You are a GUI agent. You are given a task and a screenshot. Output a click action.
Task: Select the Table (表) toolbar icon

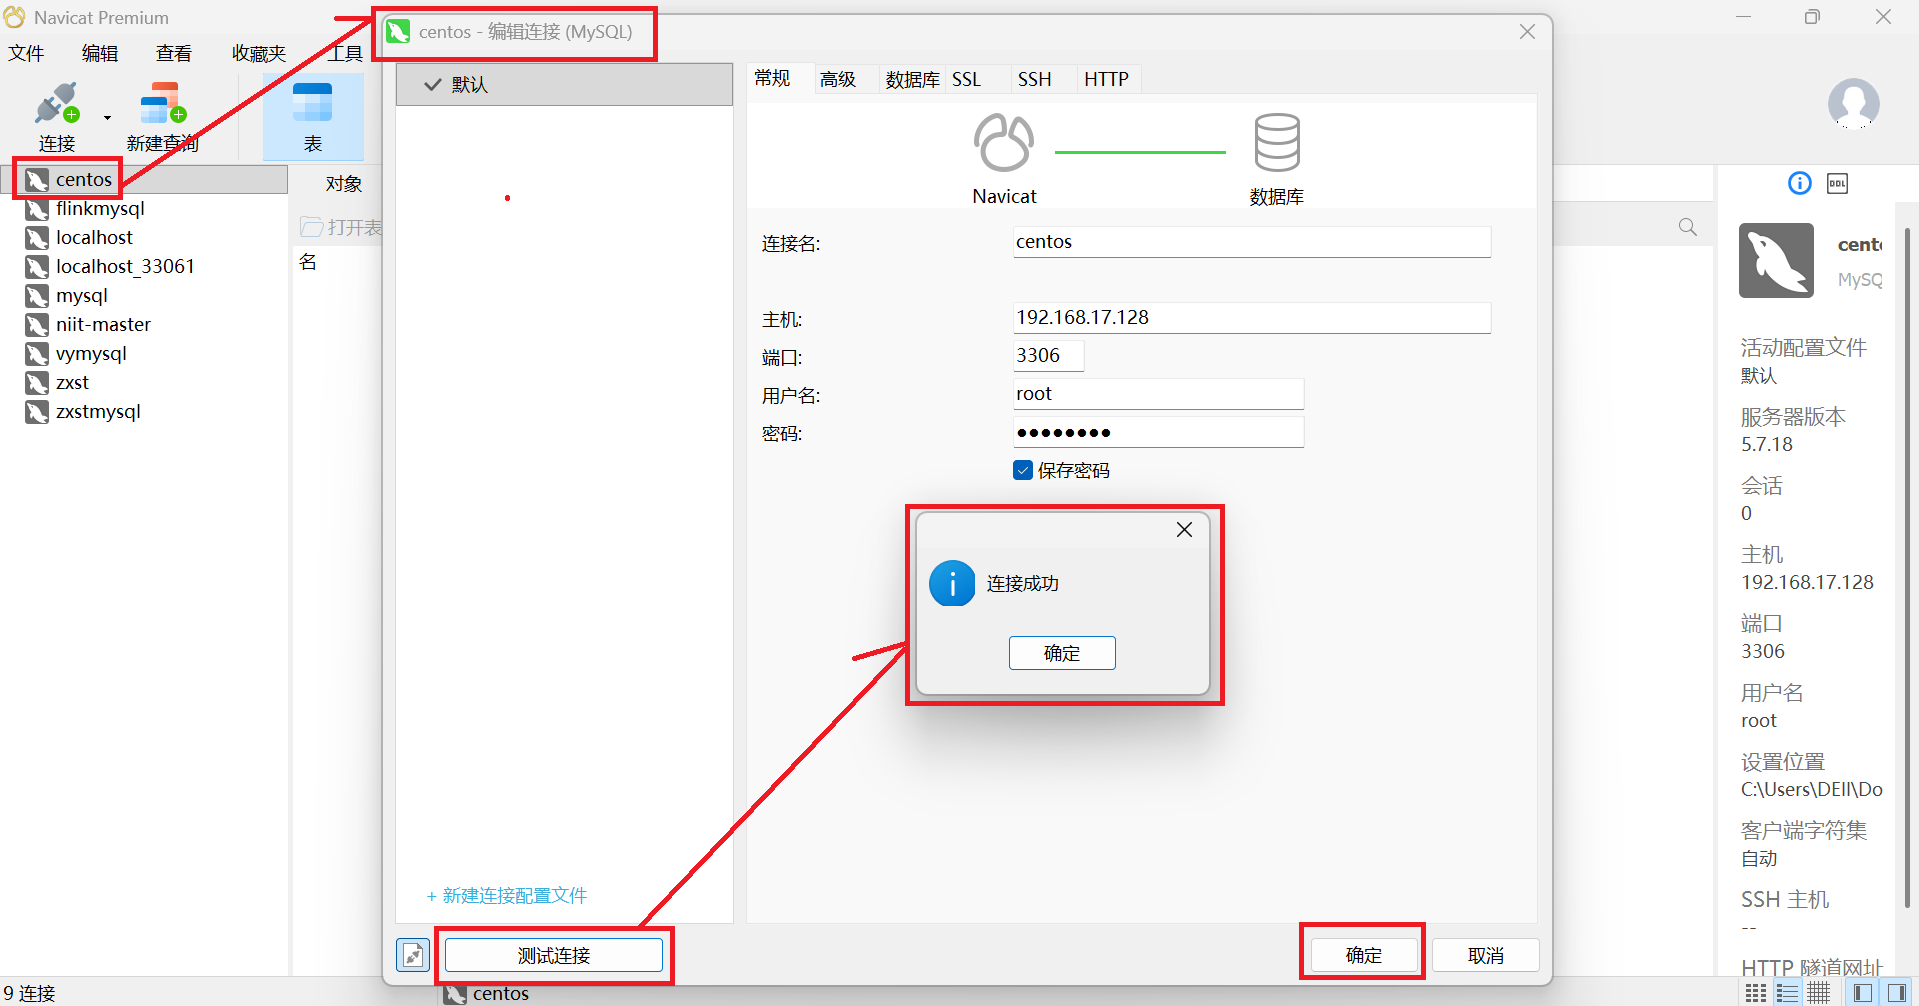[312, 117]
